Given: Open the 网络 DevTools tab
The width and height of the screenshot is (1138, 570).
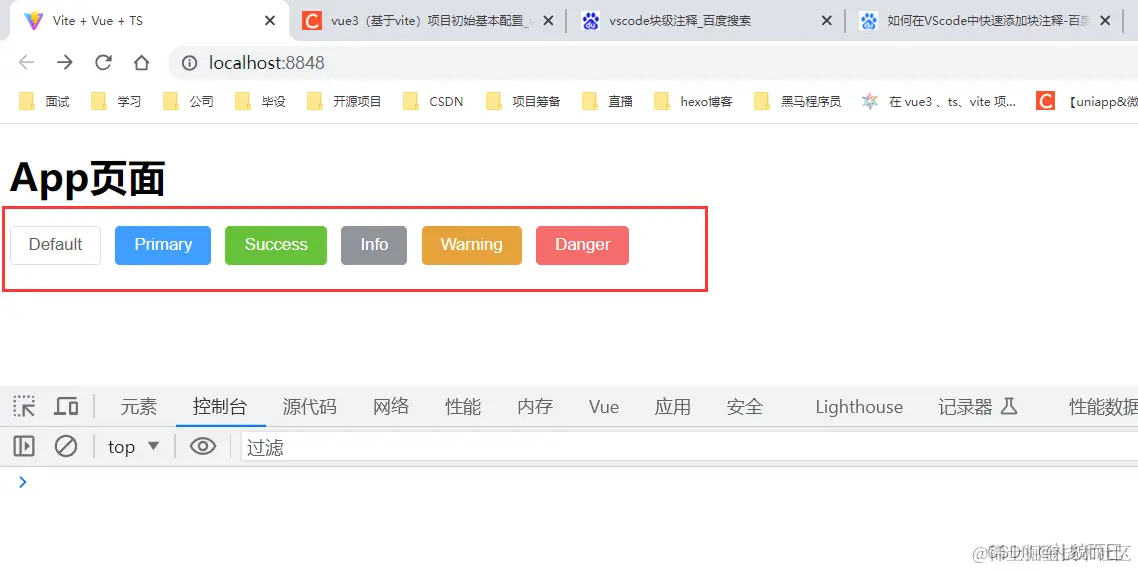Looking at the screenshot, I should [391, 407].
